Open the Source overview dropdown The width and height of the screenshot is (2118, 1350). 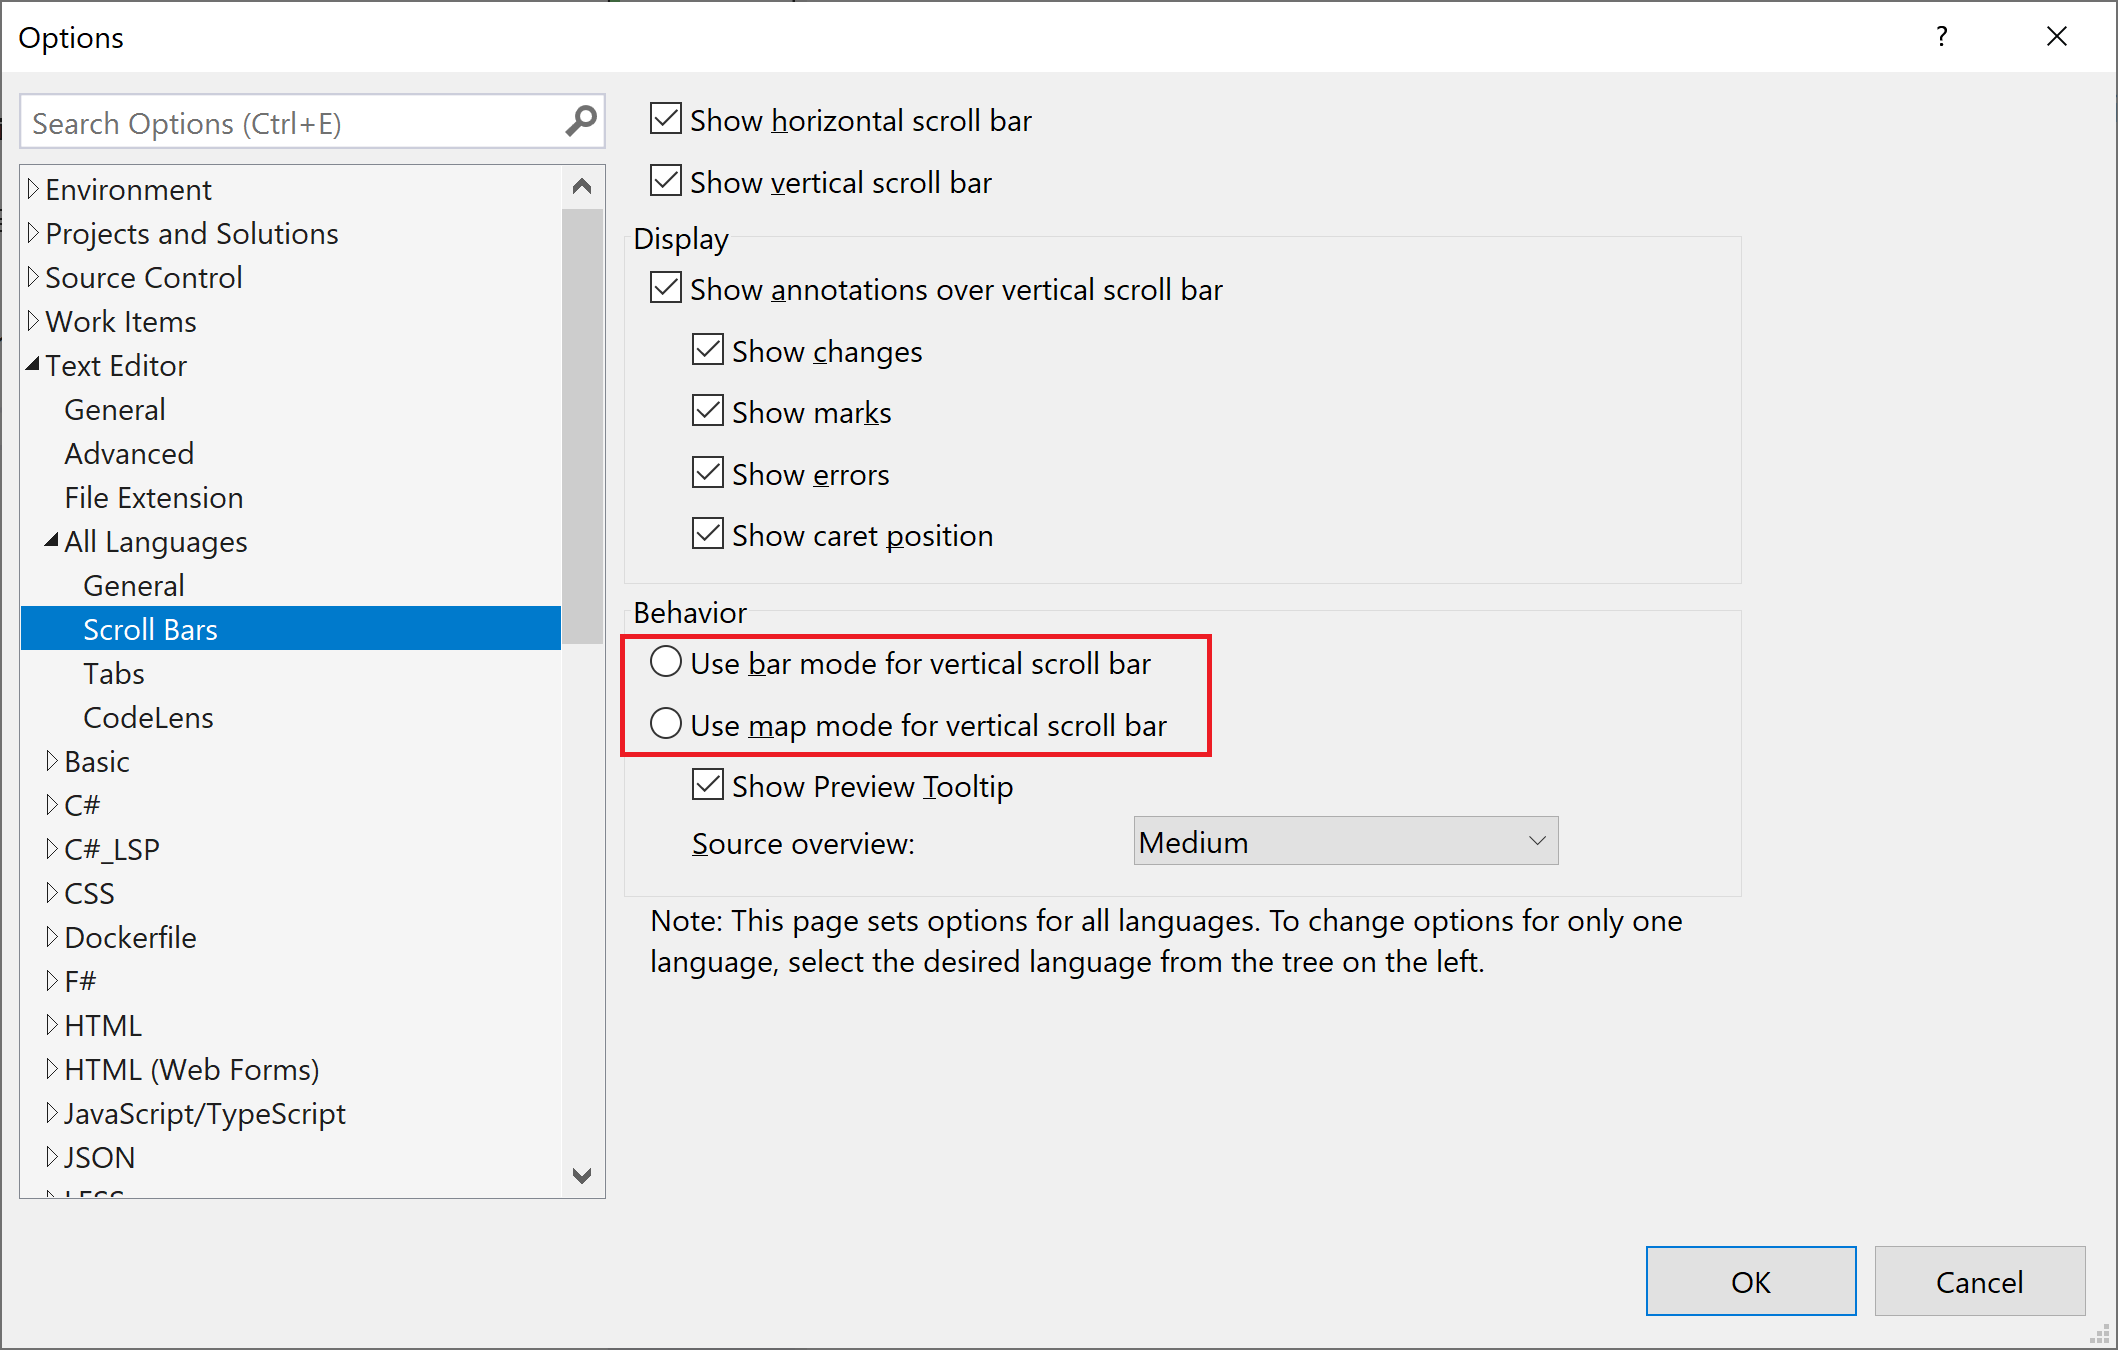(x=1345, y=842)
